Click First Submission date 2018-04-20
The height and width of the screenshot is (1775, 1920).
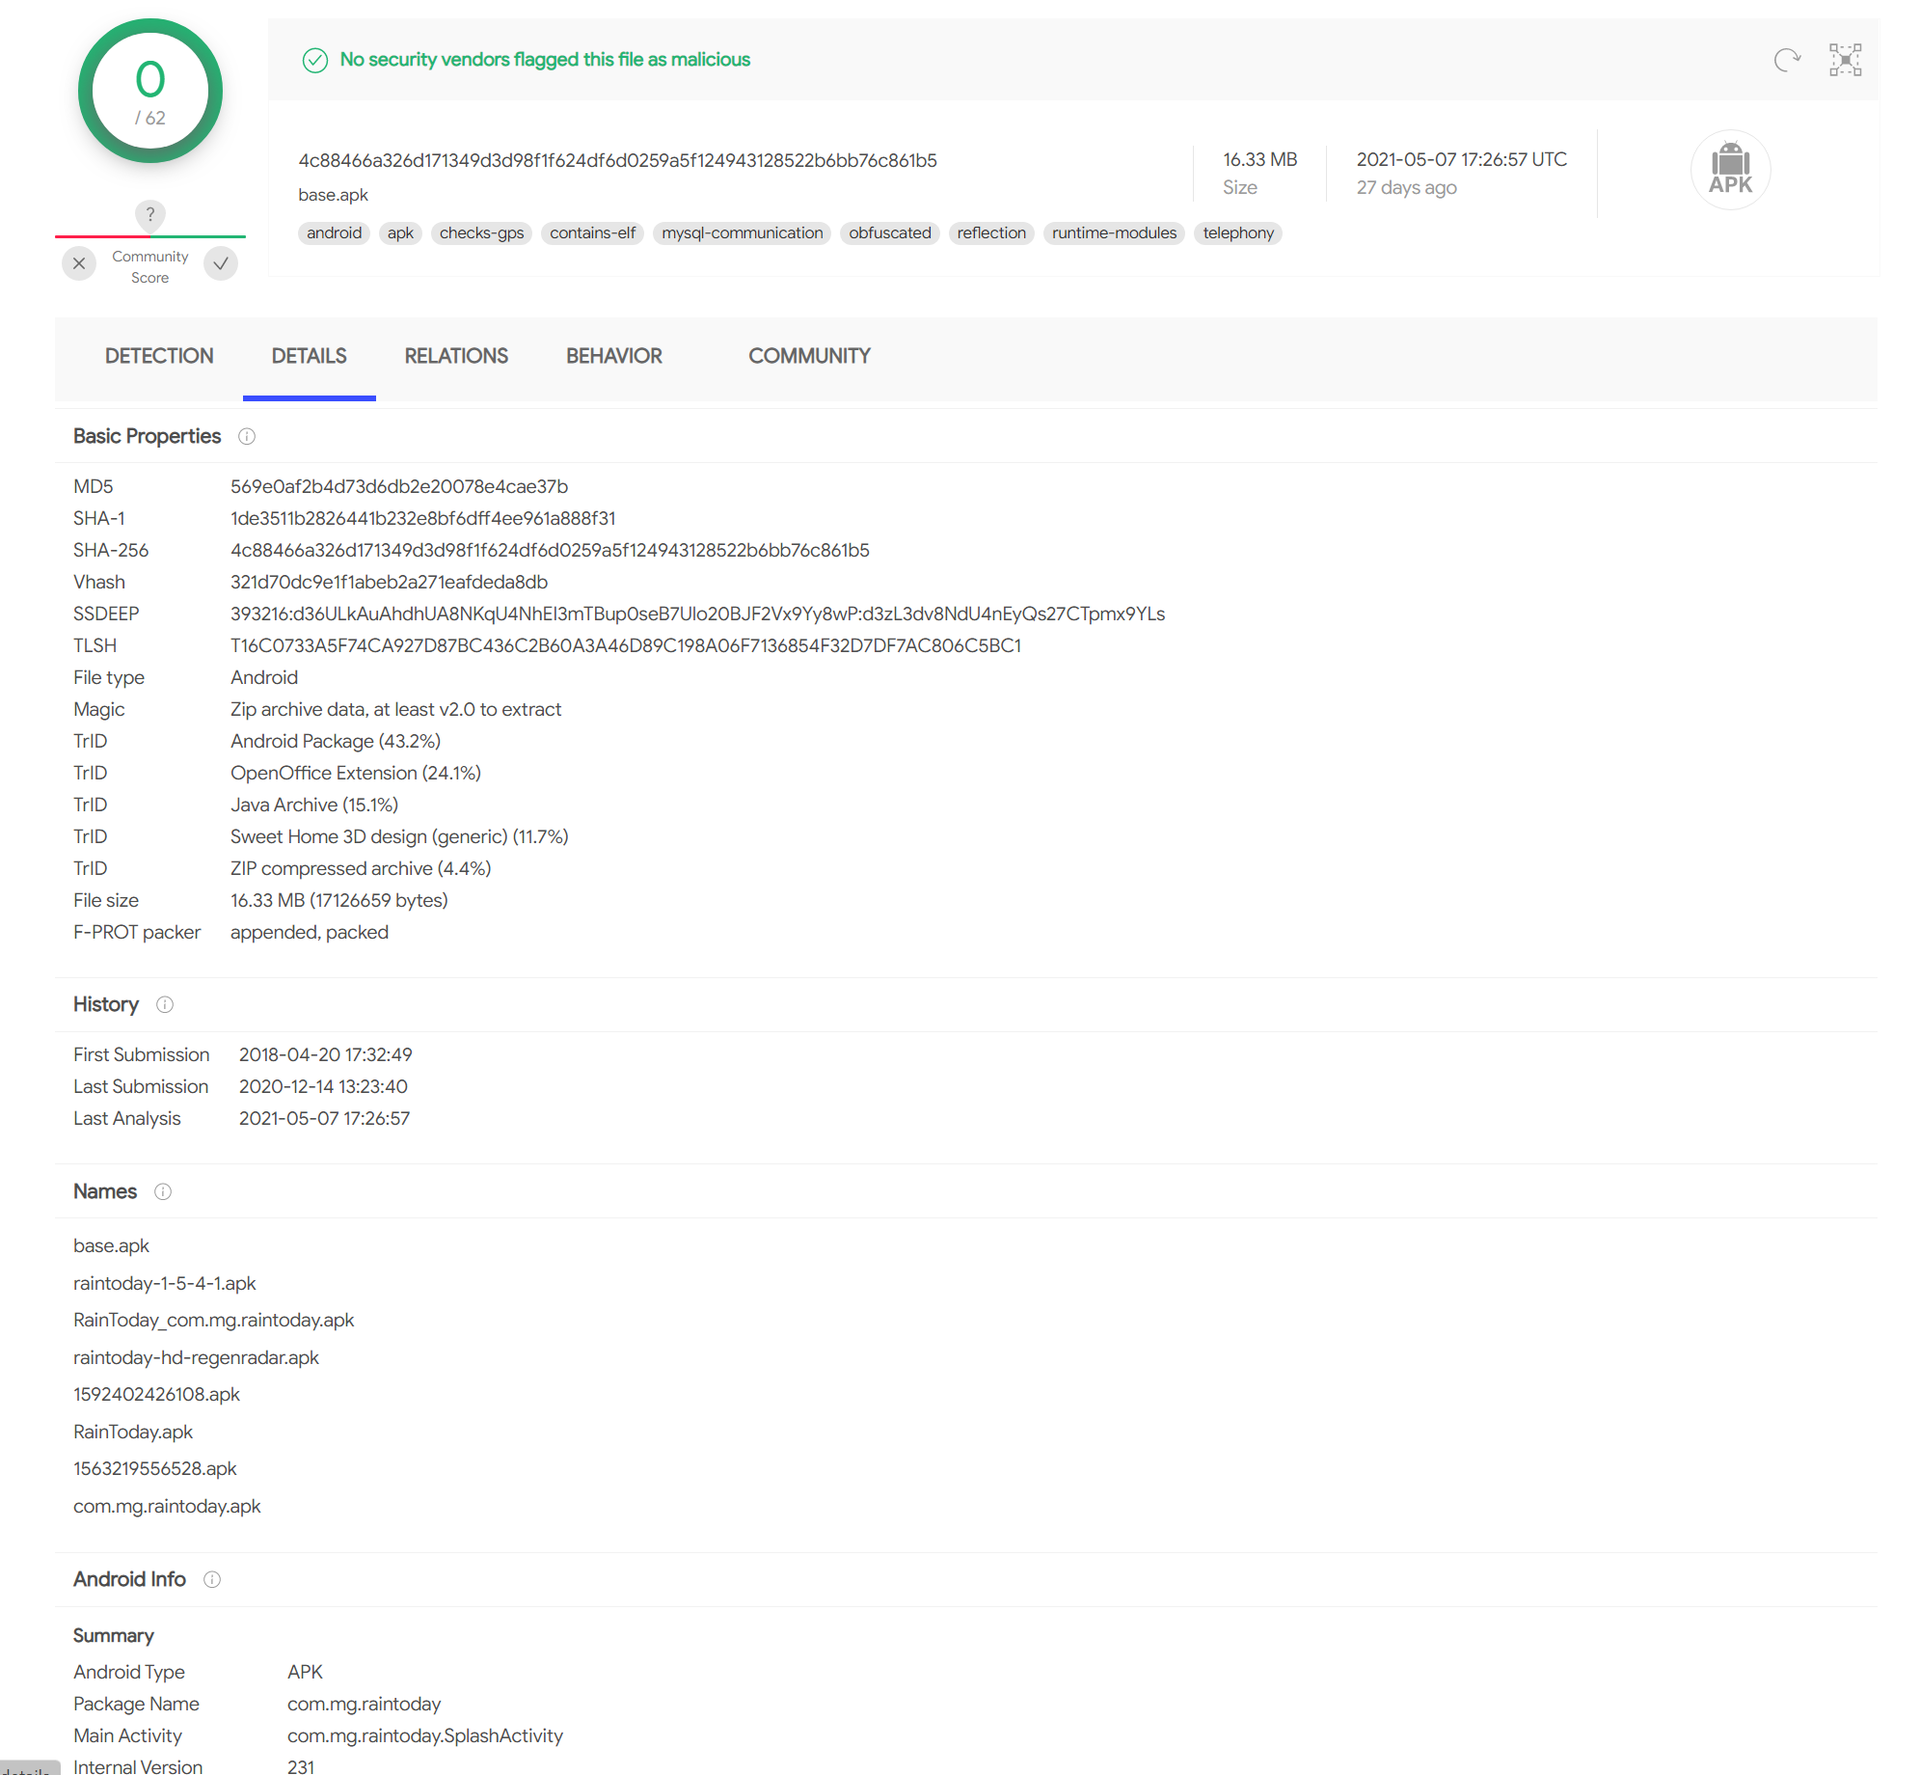(325, 1055)
